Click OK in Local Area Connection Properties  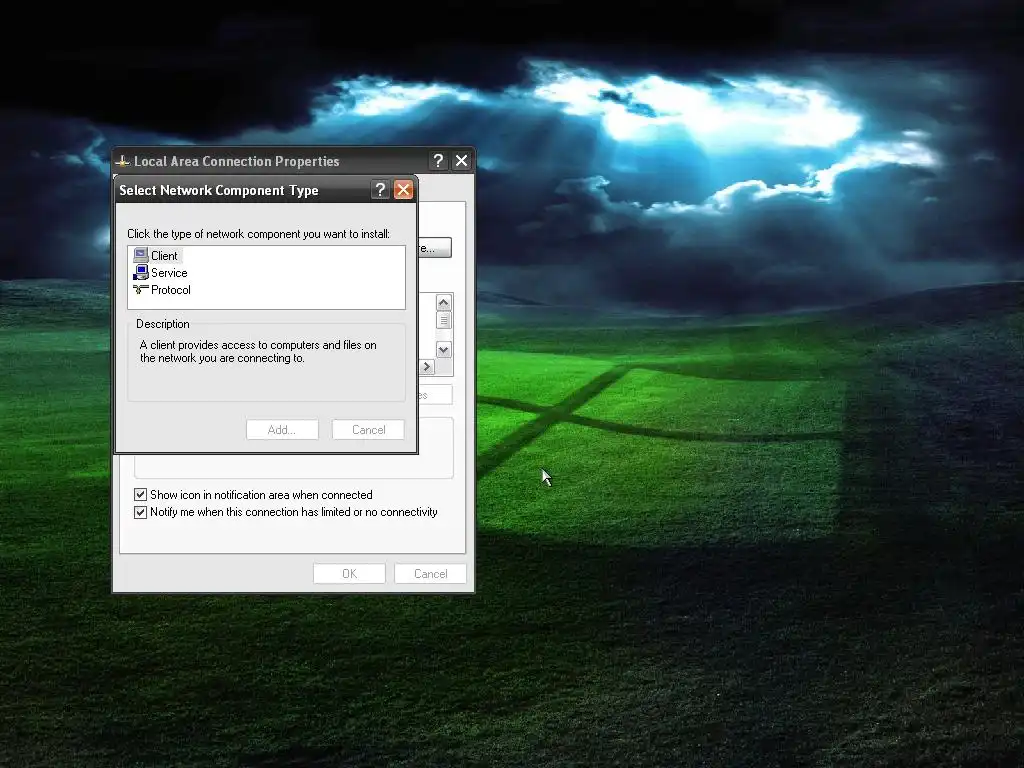coord(349,573)
